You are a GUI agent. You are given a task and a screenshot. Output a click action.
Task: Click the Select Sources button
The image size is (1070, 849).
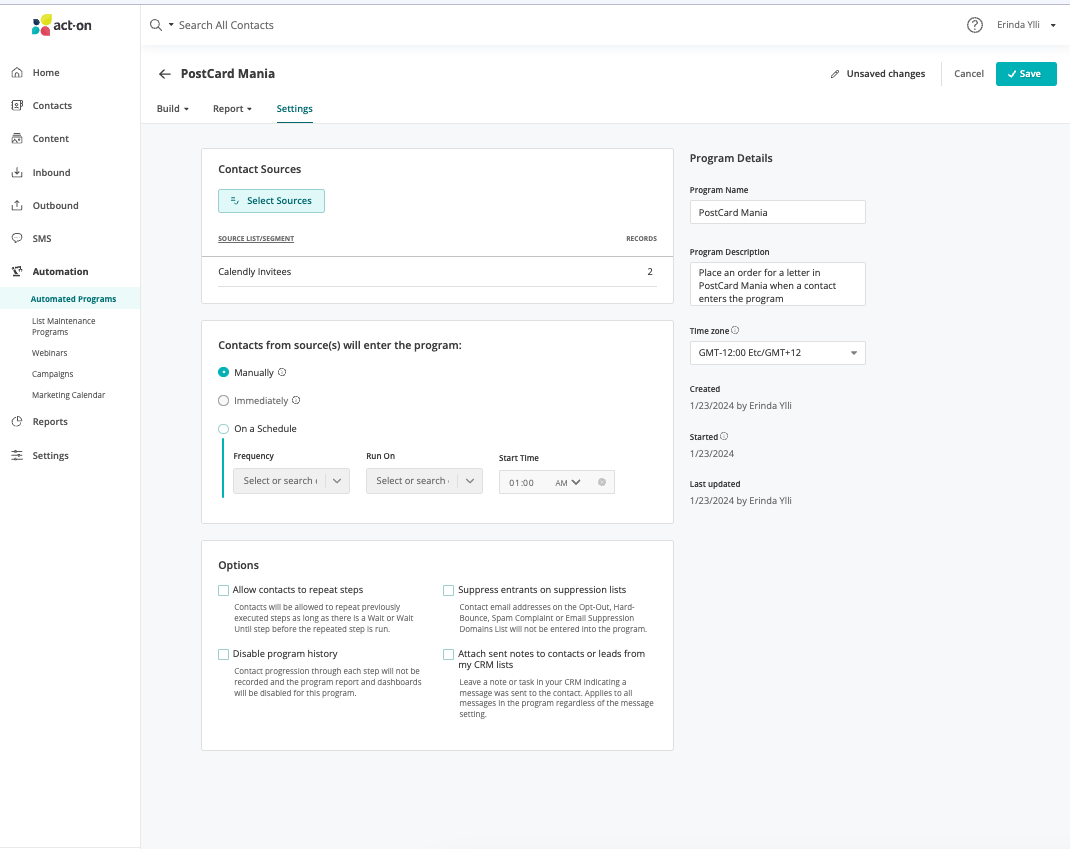[x=271, y=201]
